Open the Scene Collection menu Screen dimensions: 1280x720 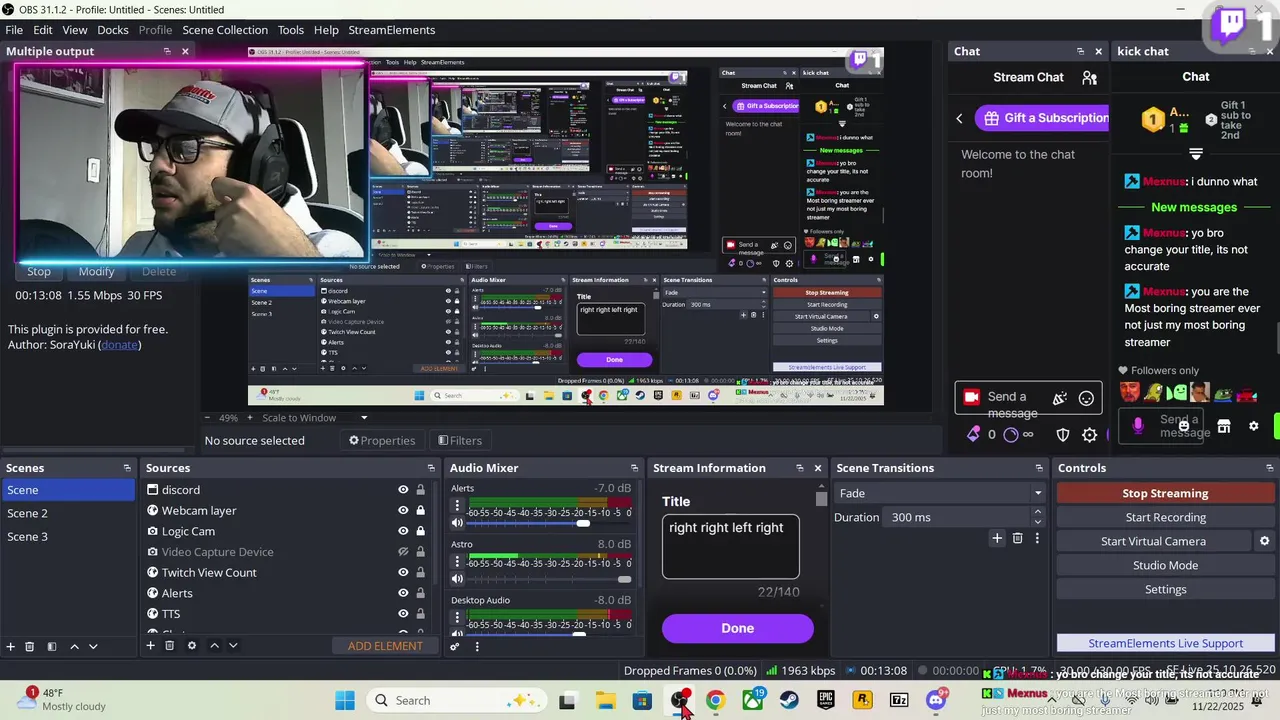(225, 30)
